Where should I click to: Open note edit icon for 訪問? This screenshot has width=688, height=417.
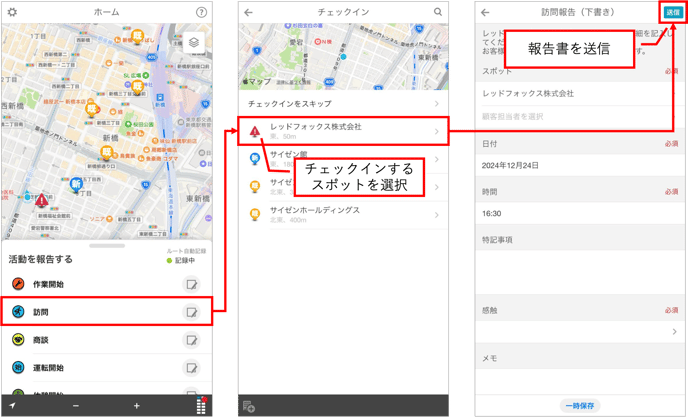191,312
